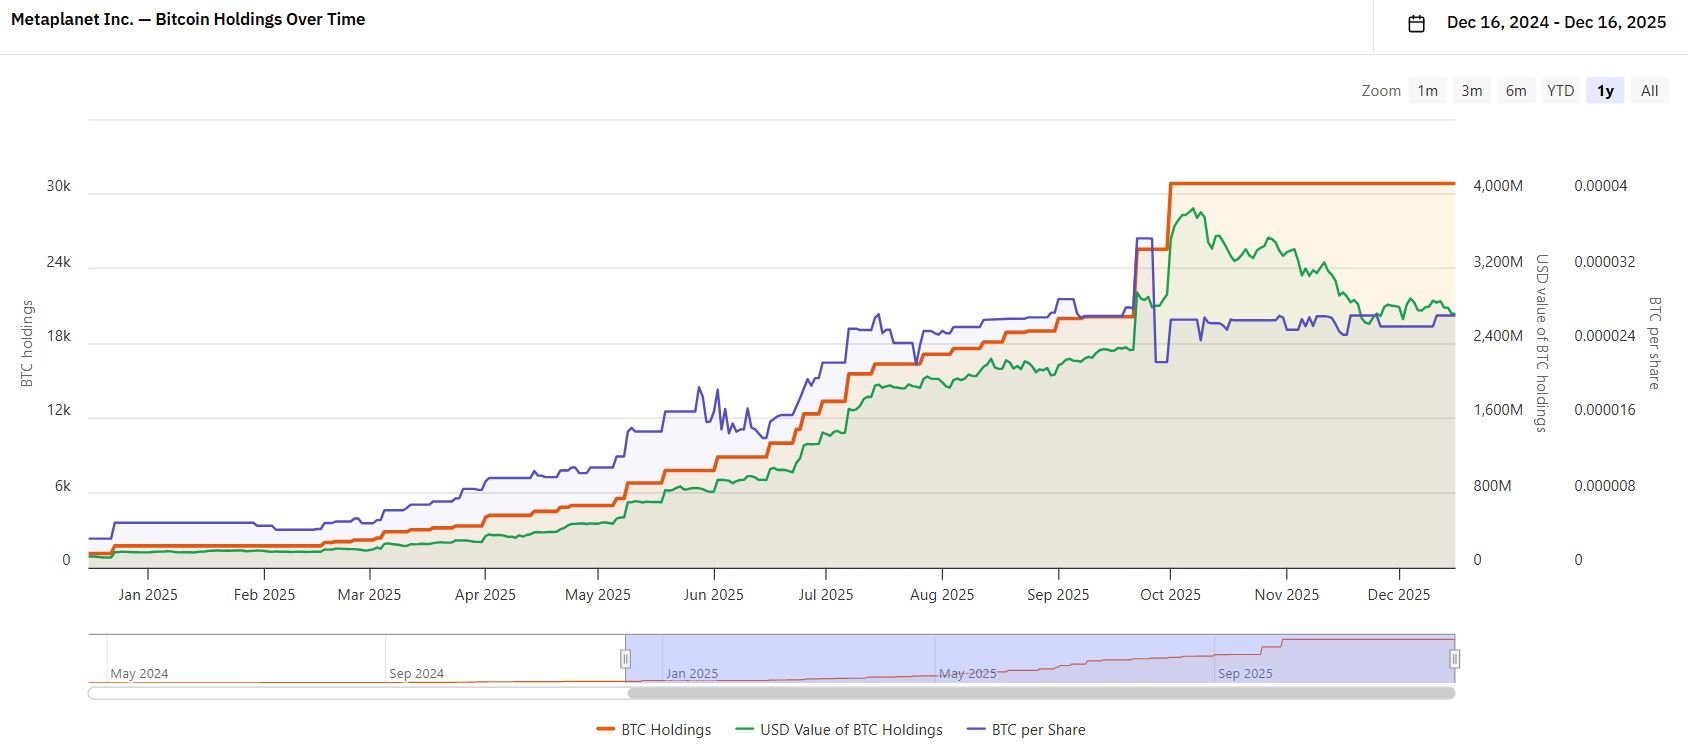Click the Dec 16, 2024 - Dec 16, 2025 date range
The image size is (1688, 744).
click(x=1556, y=22)
